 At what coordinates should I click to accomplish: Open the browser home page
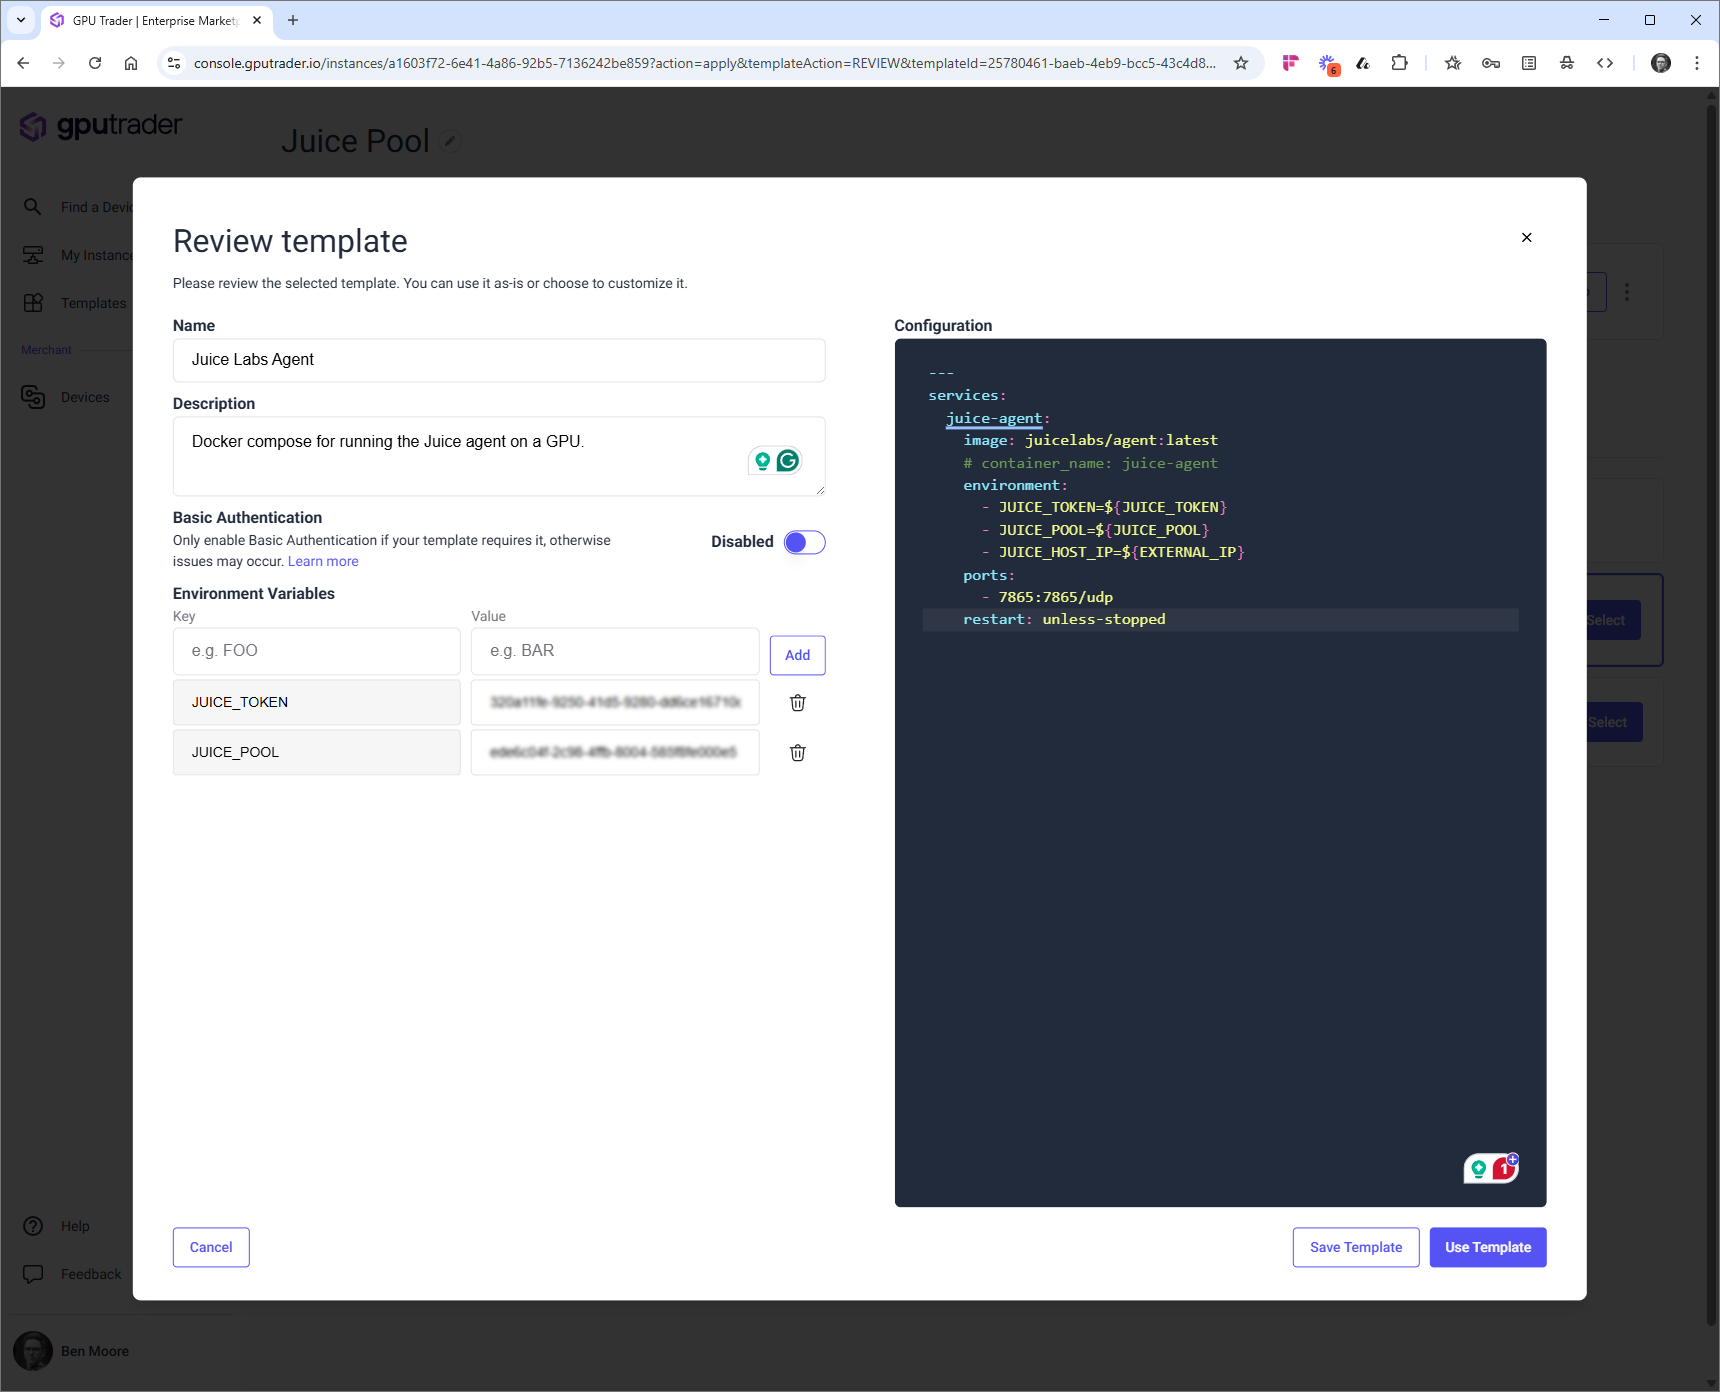[131, 63]
